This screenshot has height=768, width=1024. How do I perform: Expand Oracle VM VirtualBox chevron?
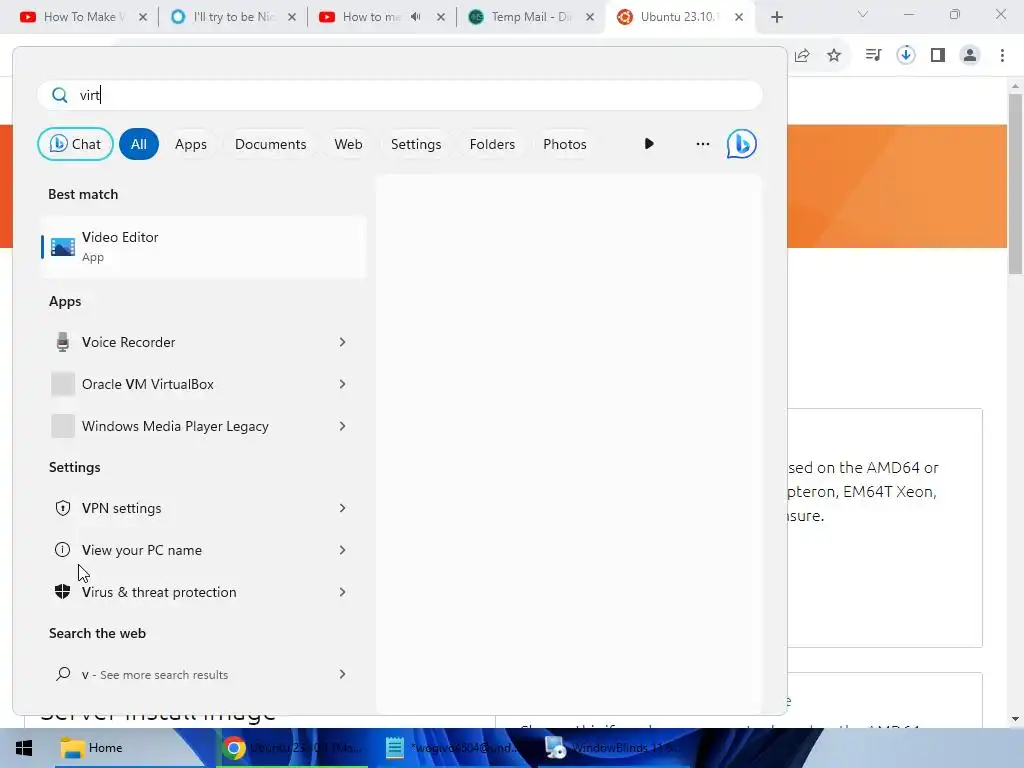(342, 384)
